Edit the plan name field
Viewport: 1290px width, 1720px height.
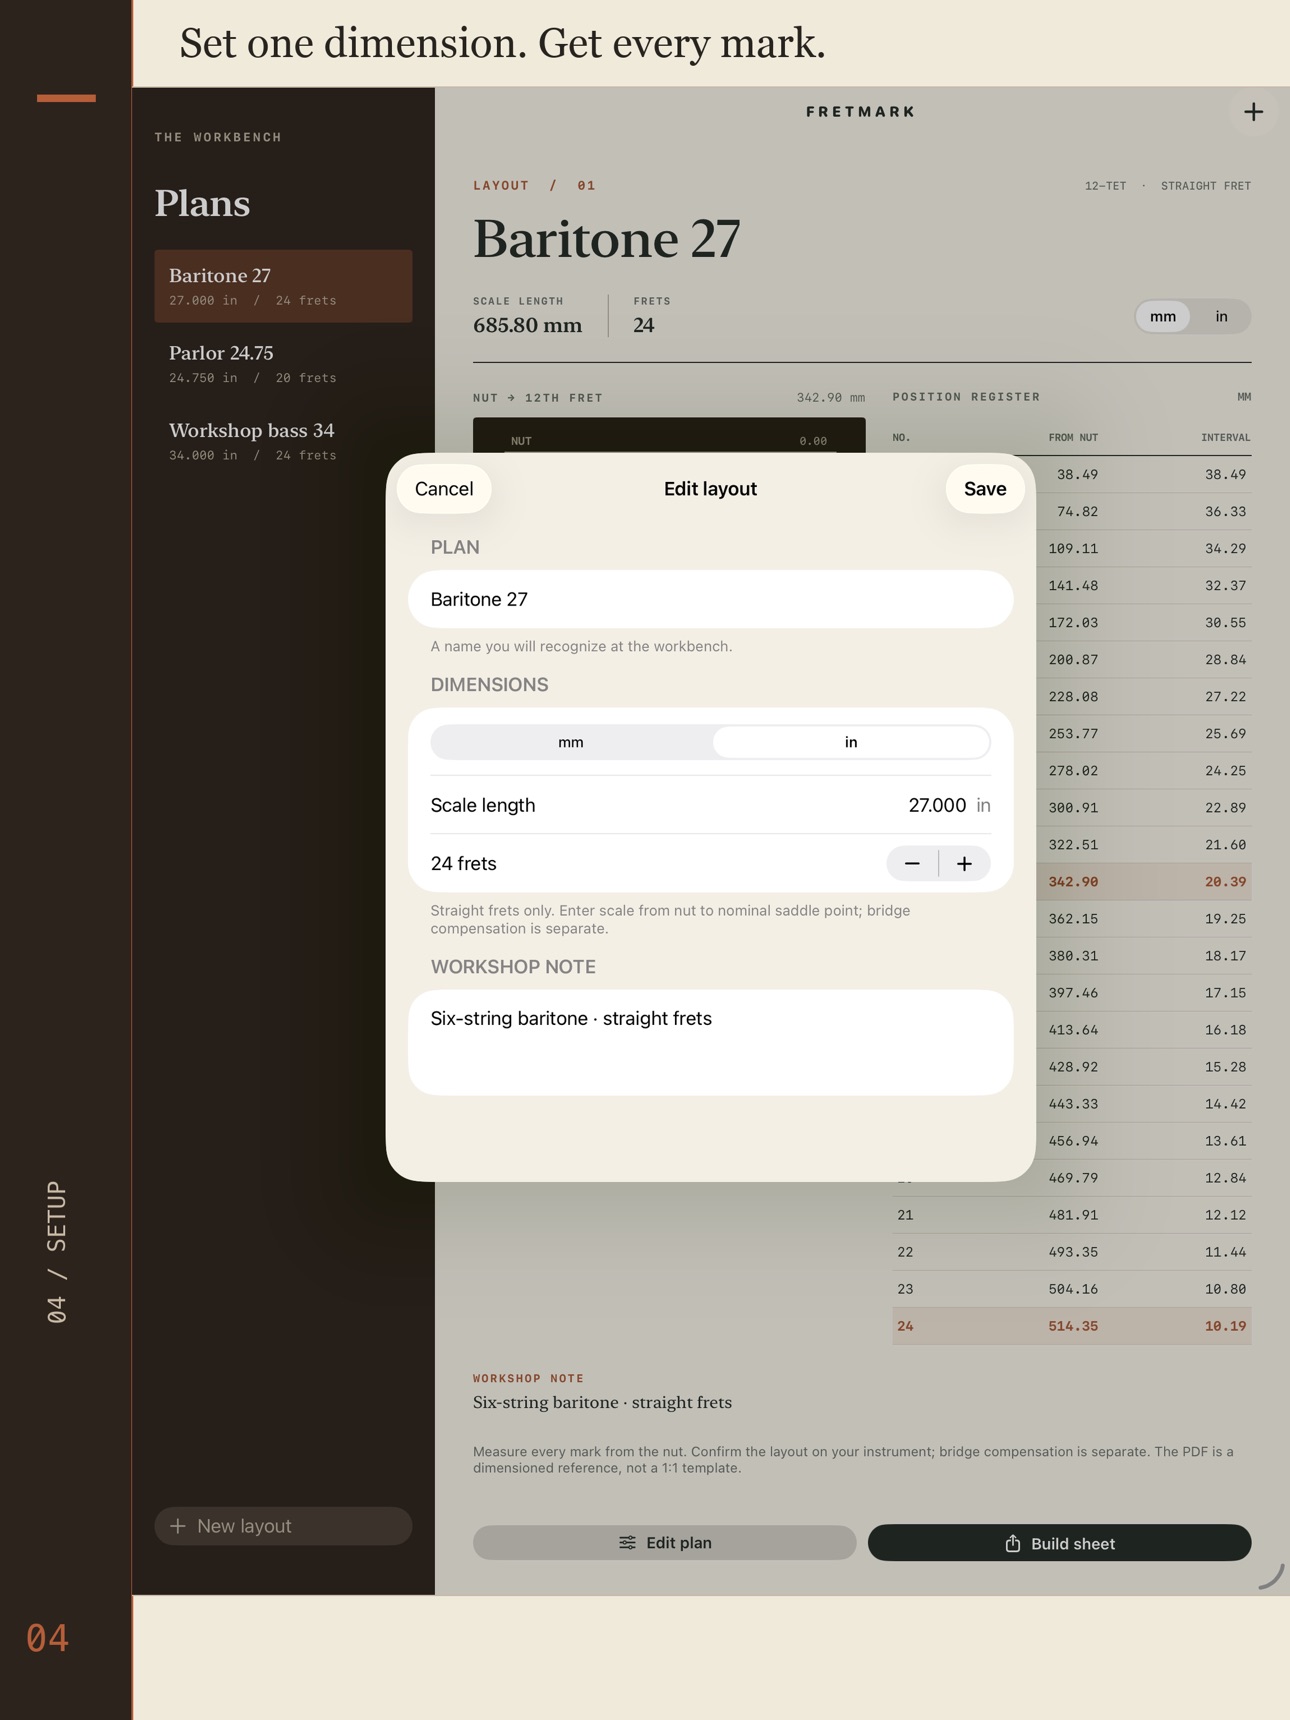pyautogui.click(x=710, y=599)
